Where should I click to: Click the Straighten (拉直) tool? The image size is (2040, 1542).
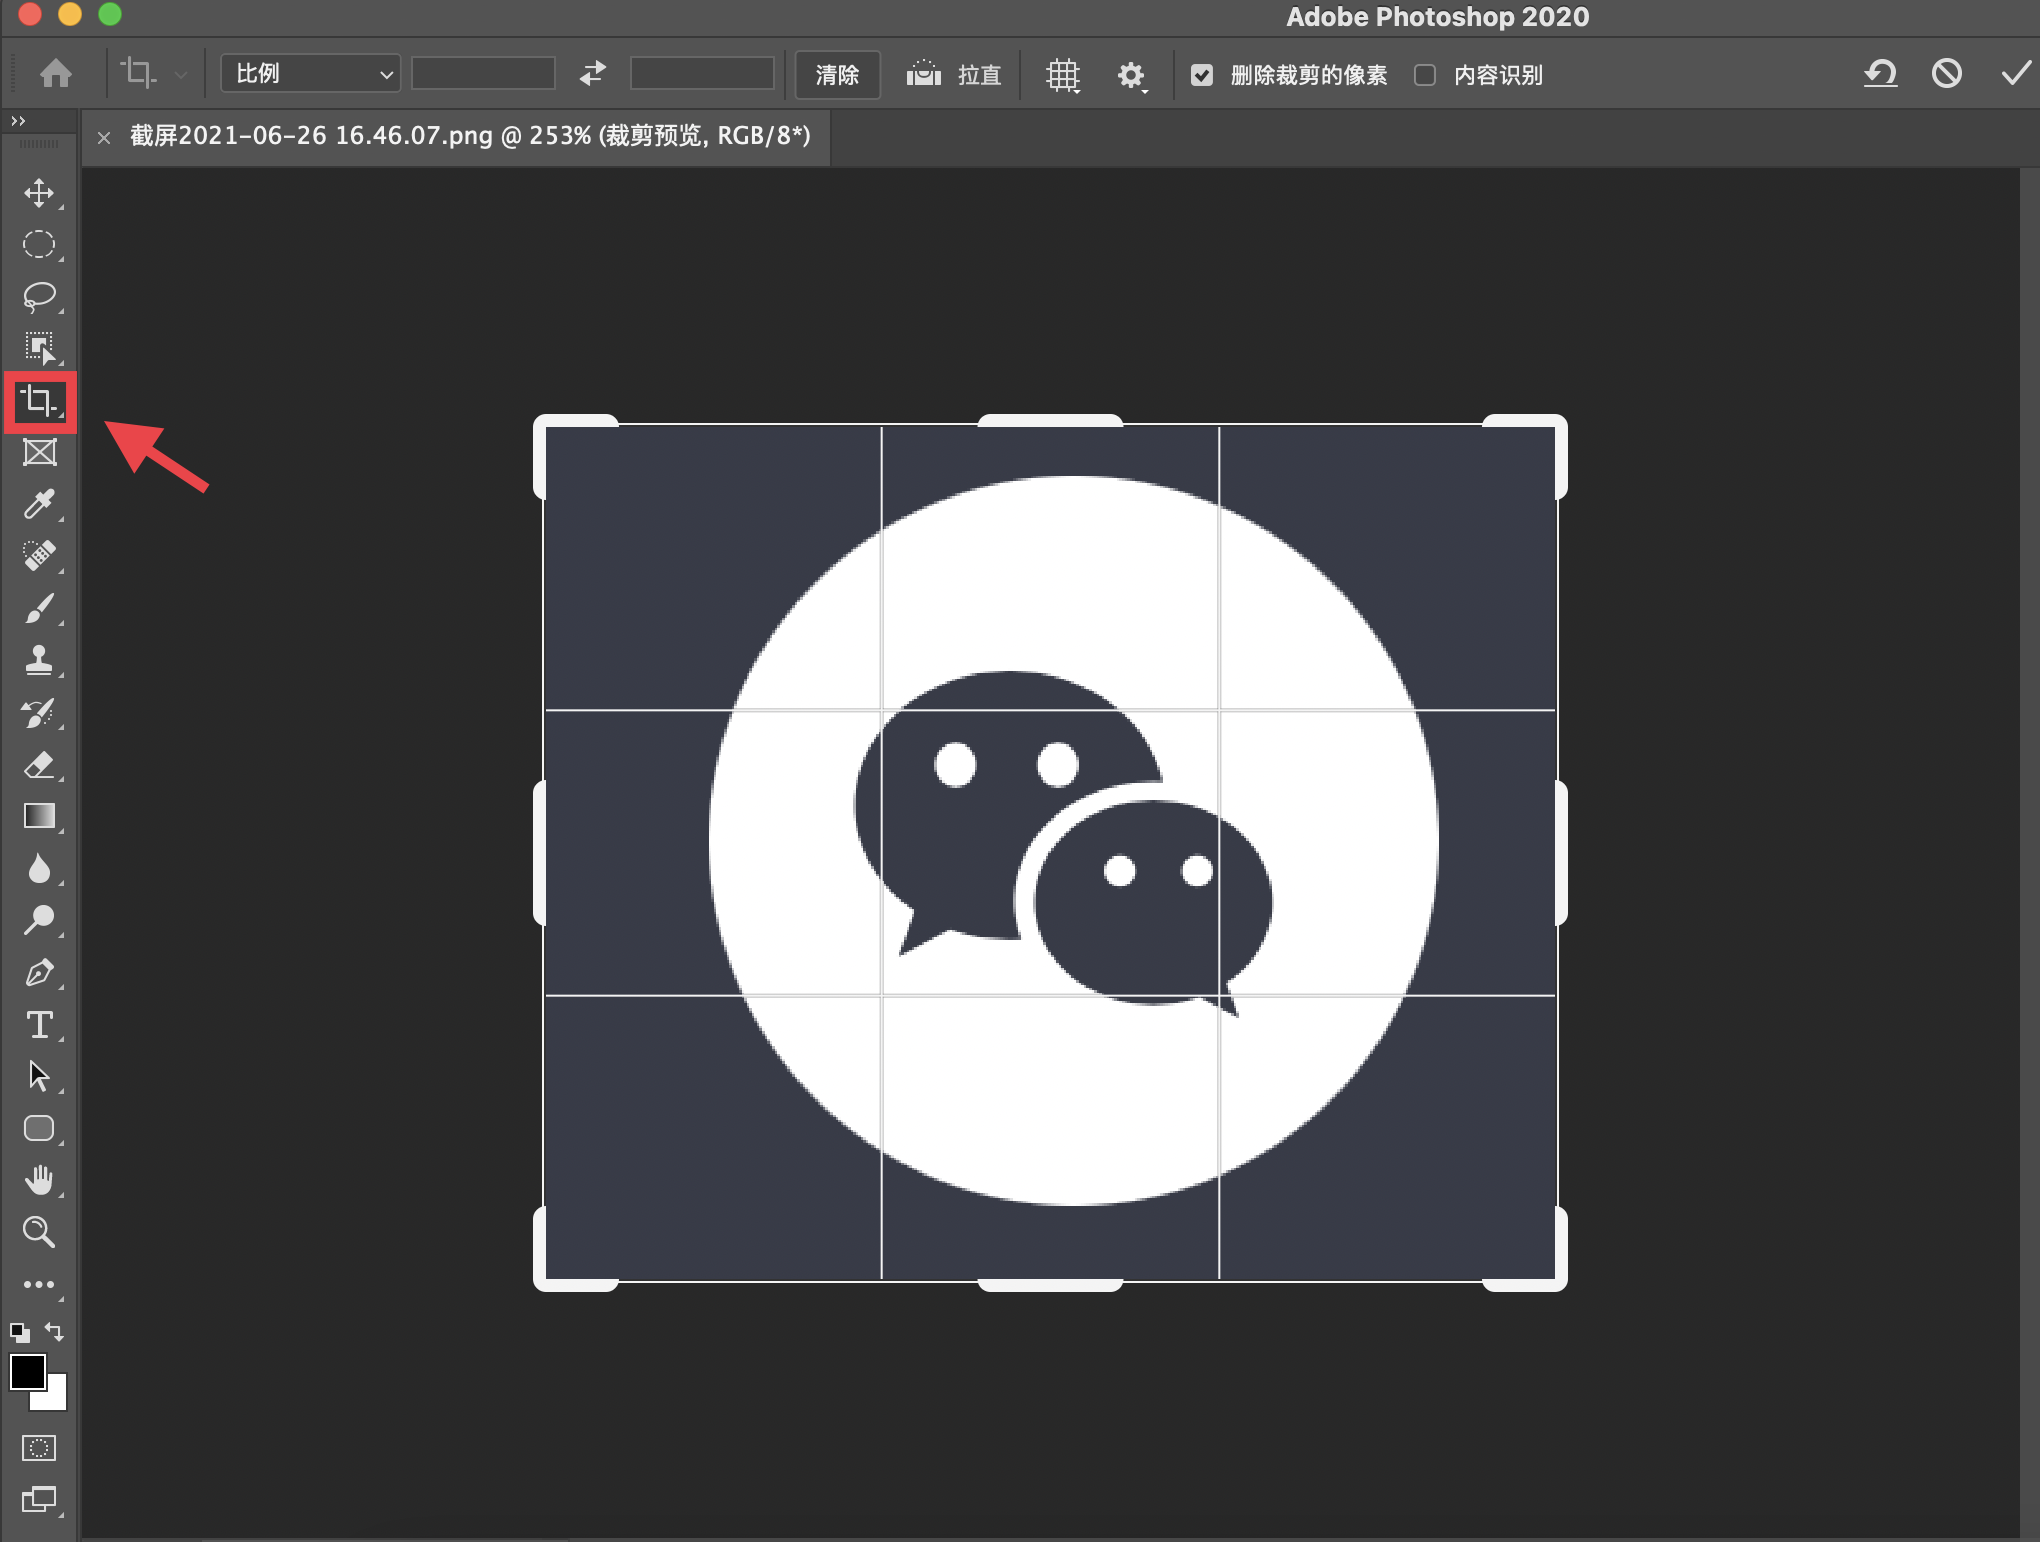tap(953, 74)
